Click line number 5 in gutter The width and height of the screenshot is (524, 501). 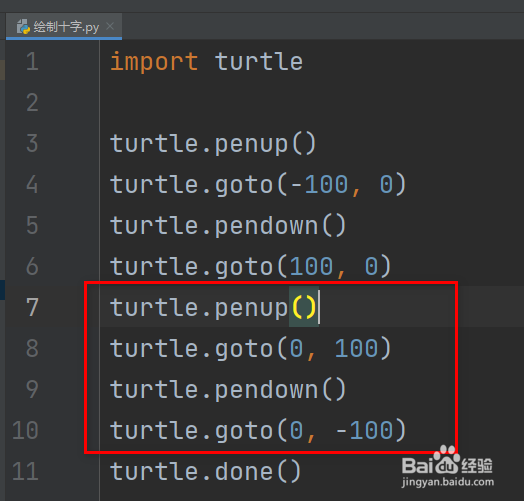click(32, 225)
